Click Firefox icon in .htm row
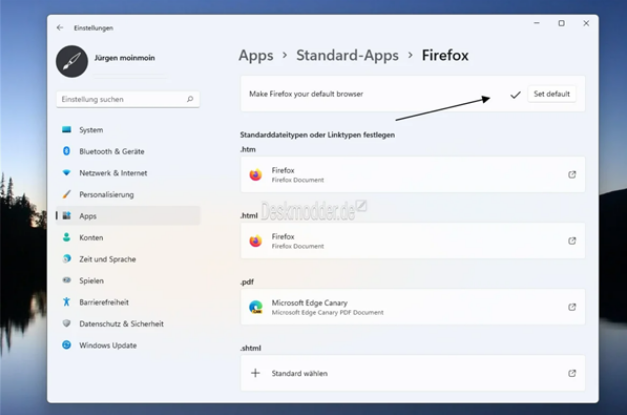The width and height of the screenshot is (627, 415). [x=256, y=175]
